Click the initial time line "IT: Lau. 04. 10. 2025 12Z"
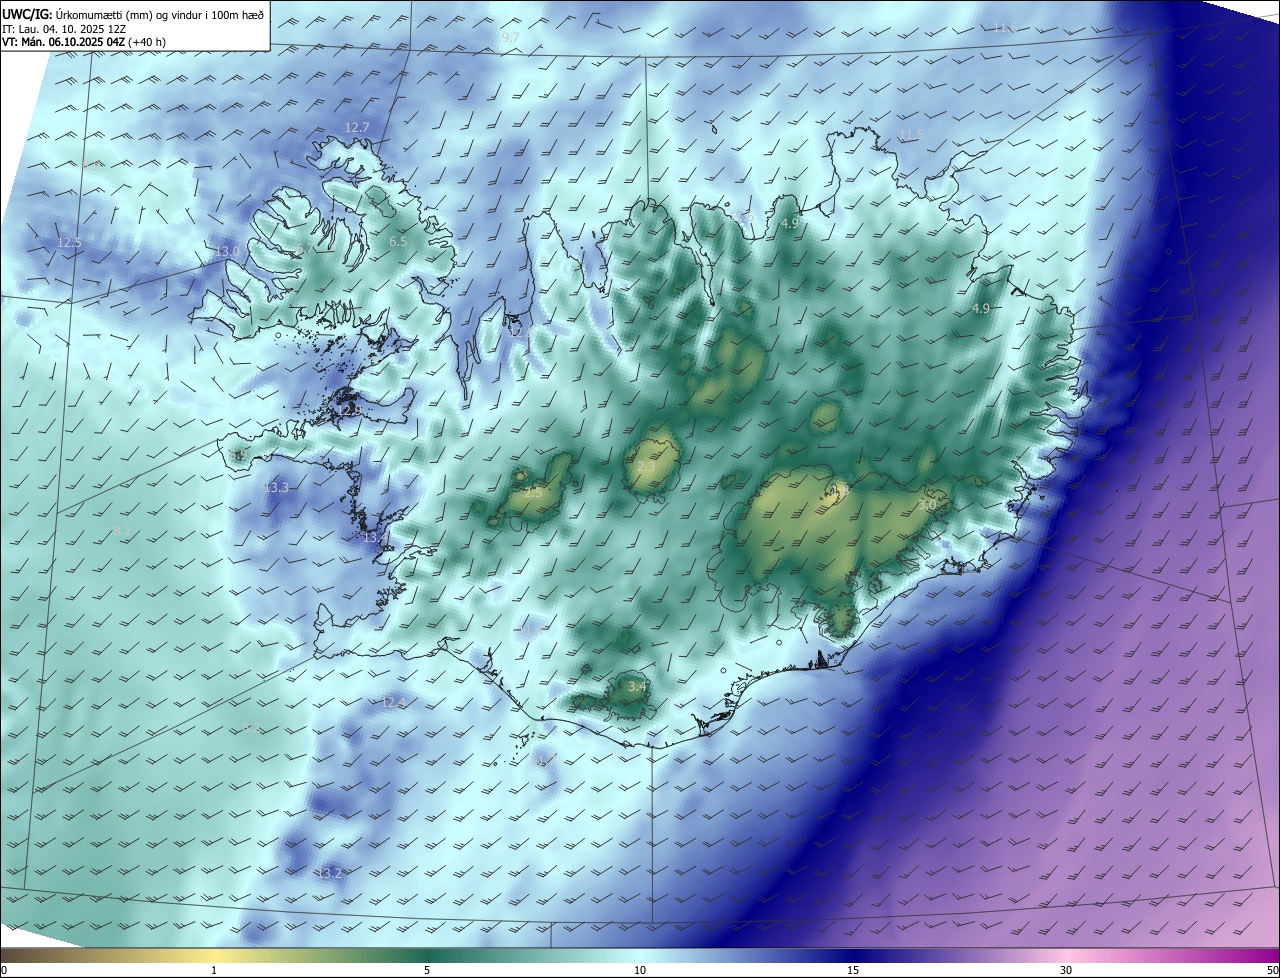 (64, 29)
